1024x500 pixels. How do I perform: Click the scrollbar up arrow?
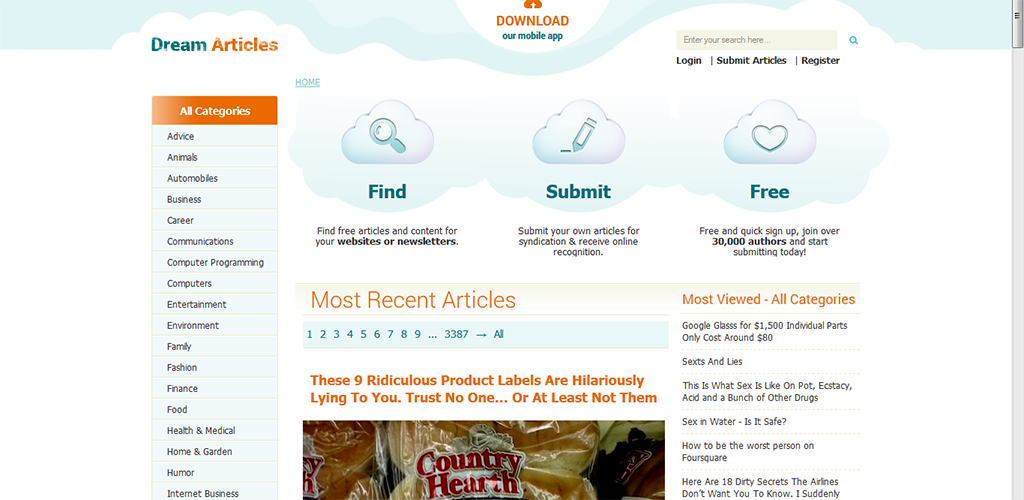point(1018,5)
